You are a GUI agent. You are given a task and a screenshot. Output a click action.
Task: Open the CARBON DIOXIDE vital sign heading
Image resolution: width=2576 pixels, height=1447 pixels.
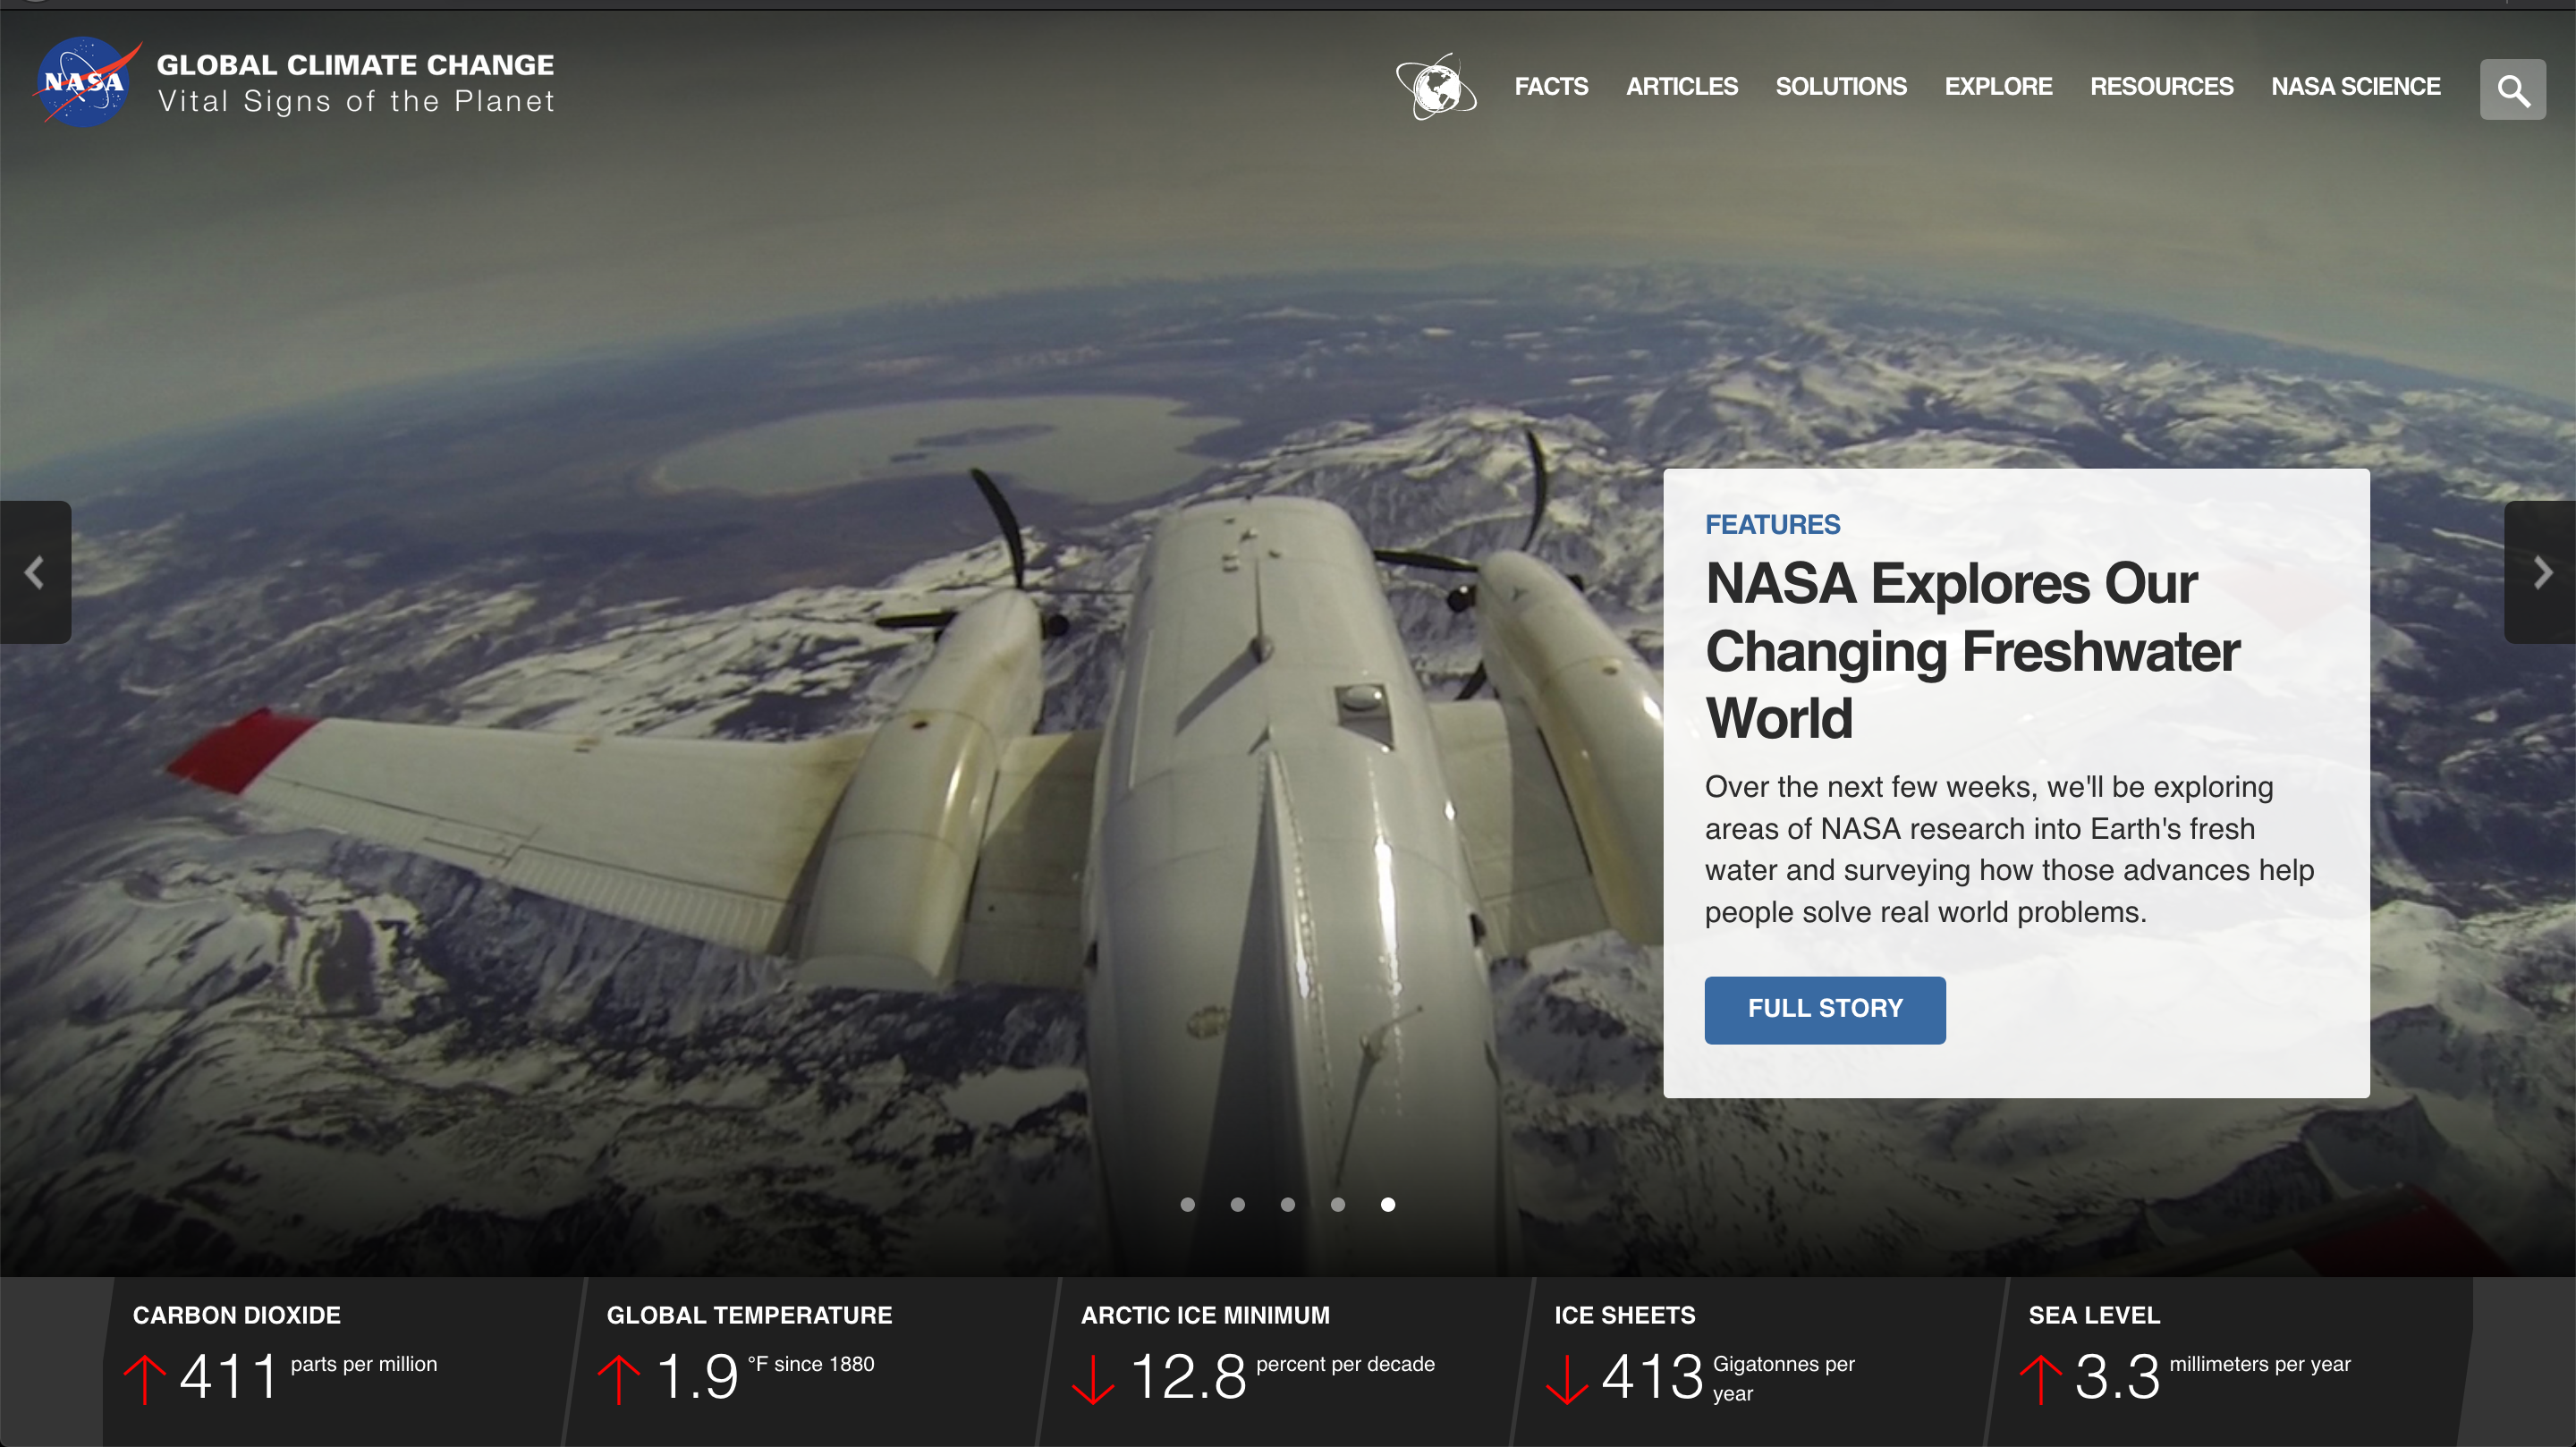[237, 1315]
